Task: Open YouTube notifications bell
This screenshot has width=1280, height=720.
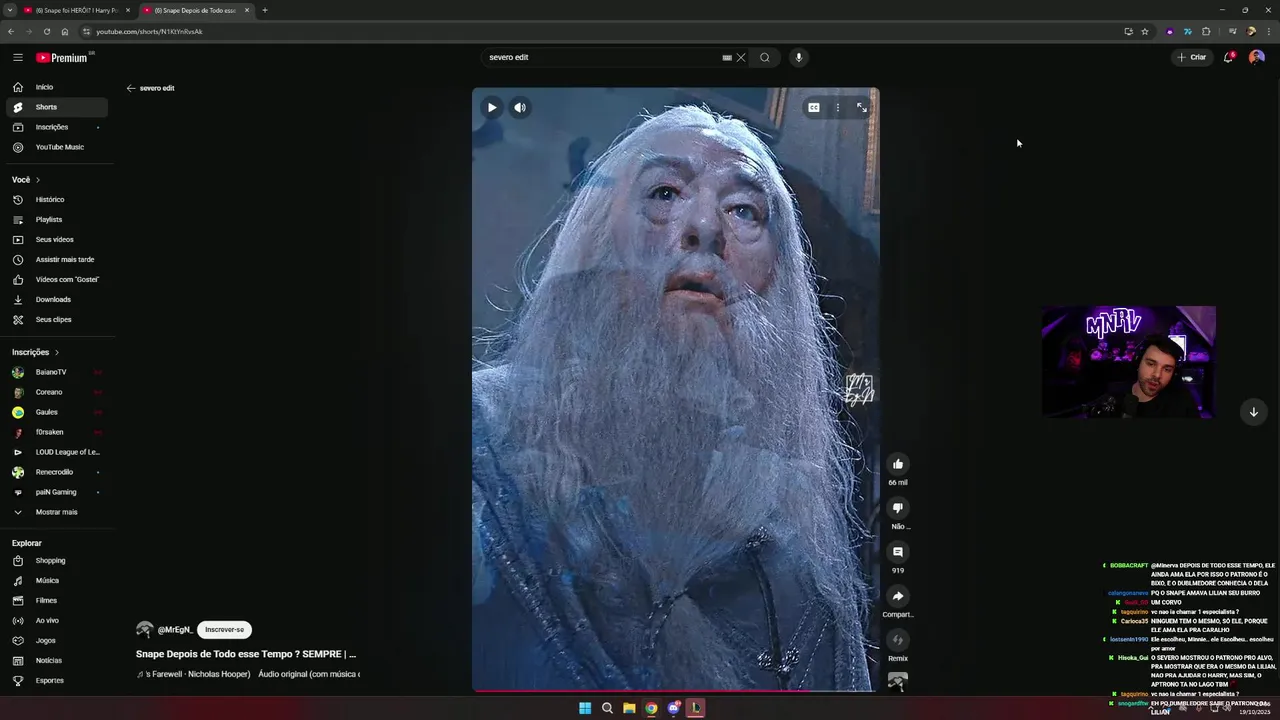Action: [x=1229, y=57]
